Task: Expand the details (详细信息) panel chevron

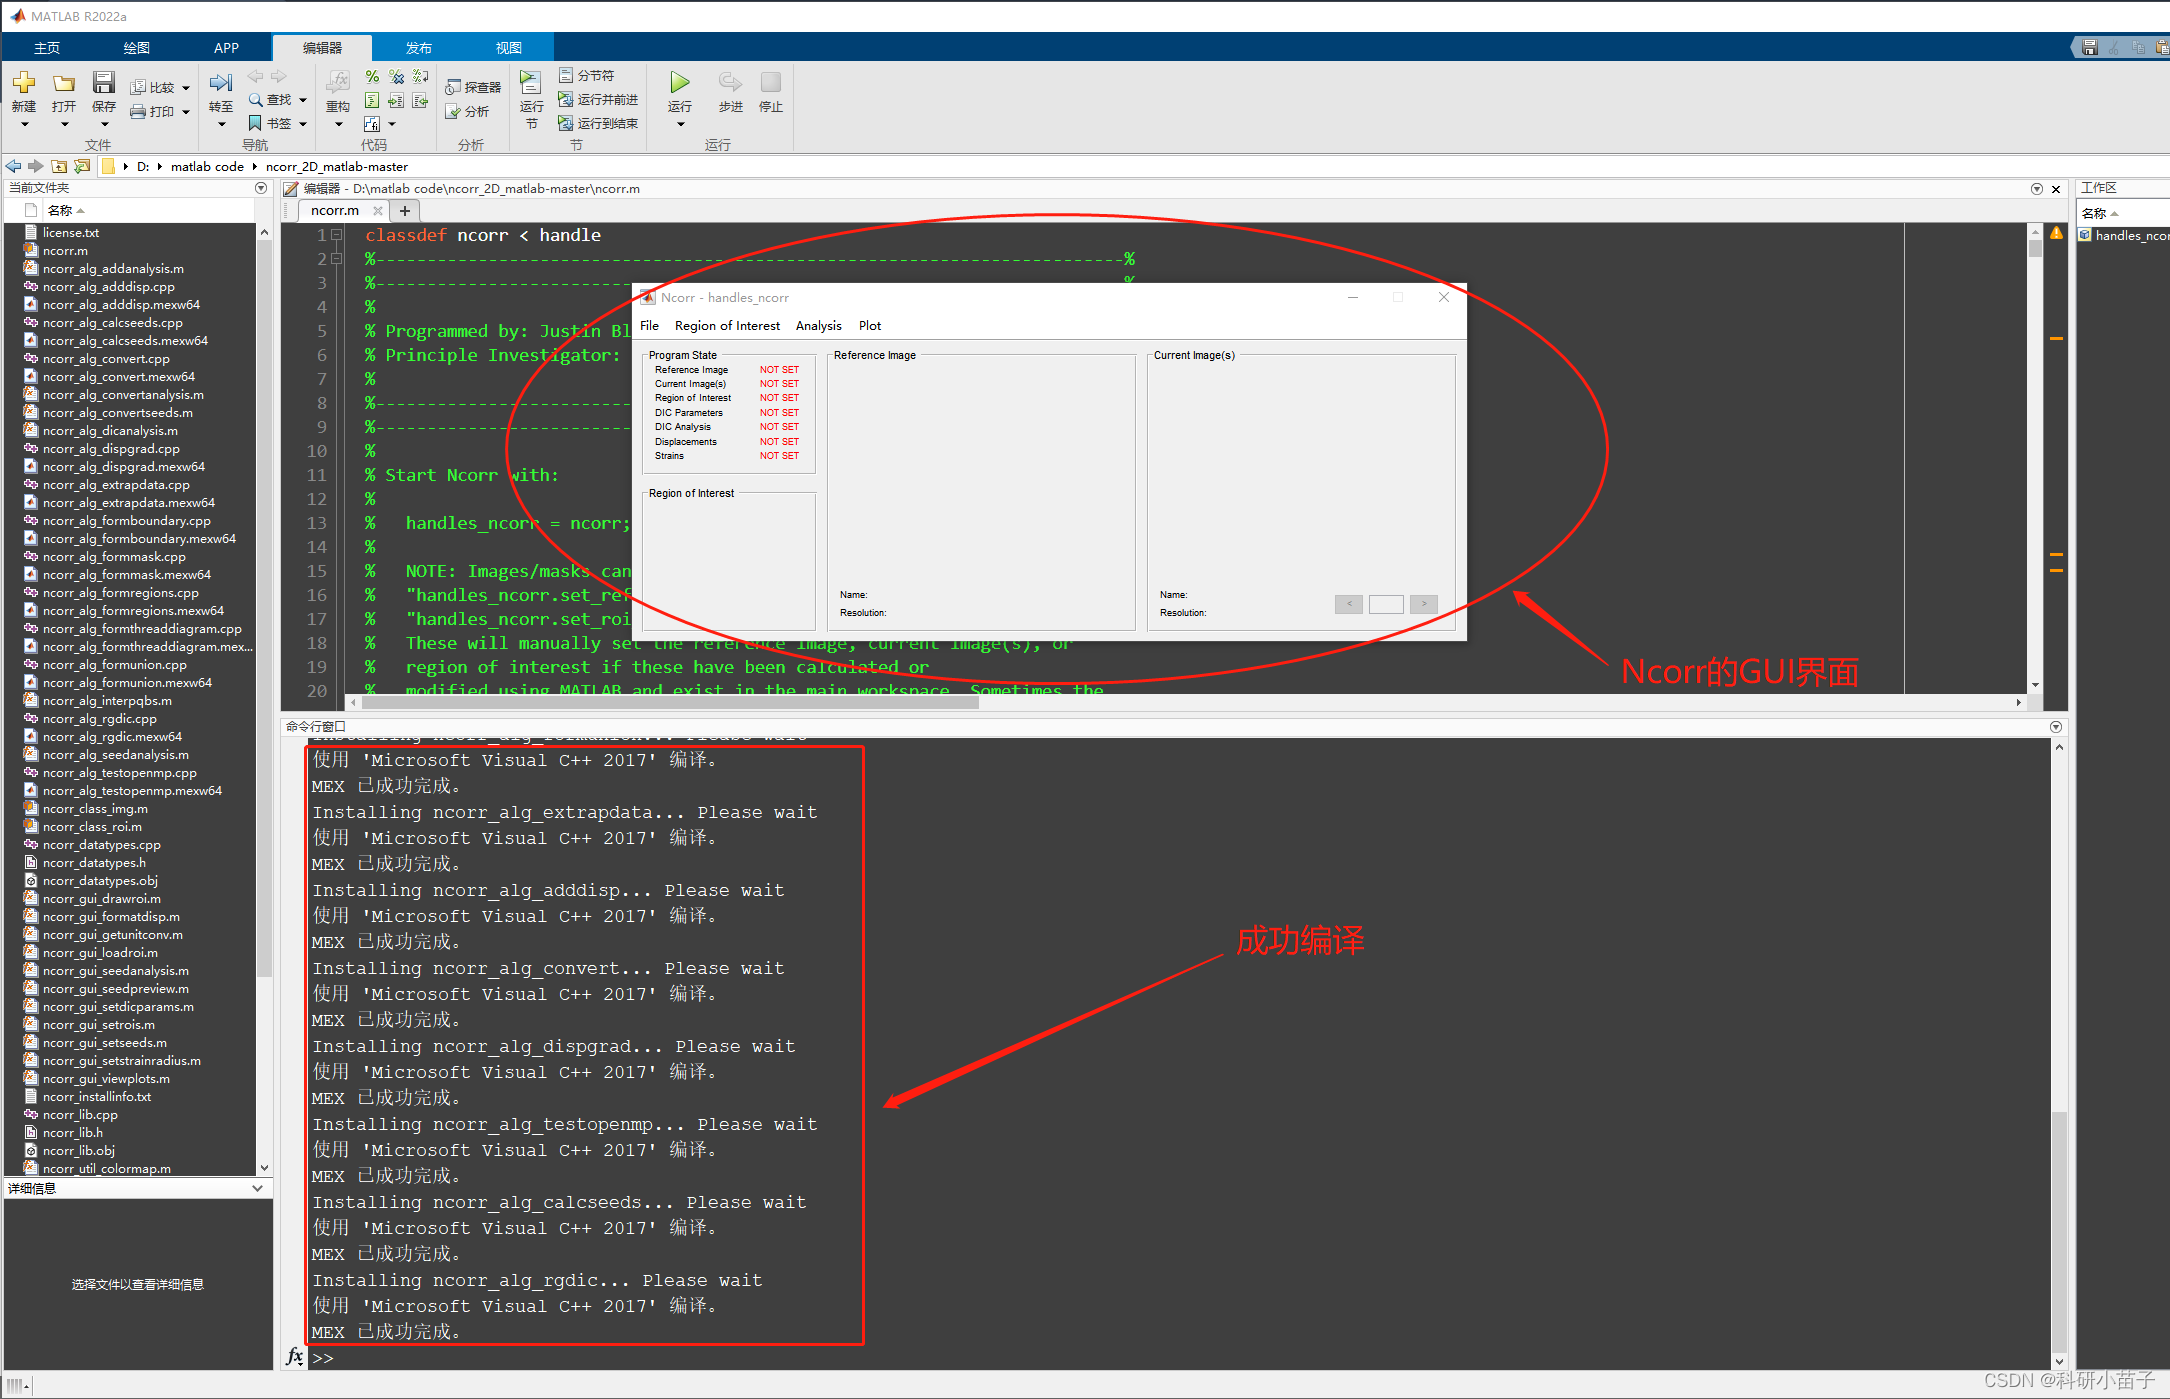Action: coord(258,1188)
